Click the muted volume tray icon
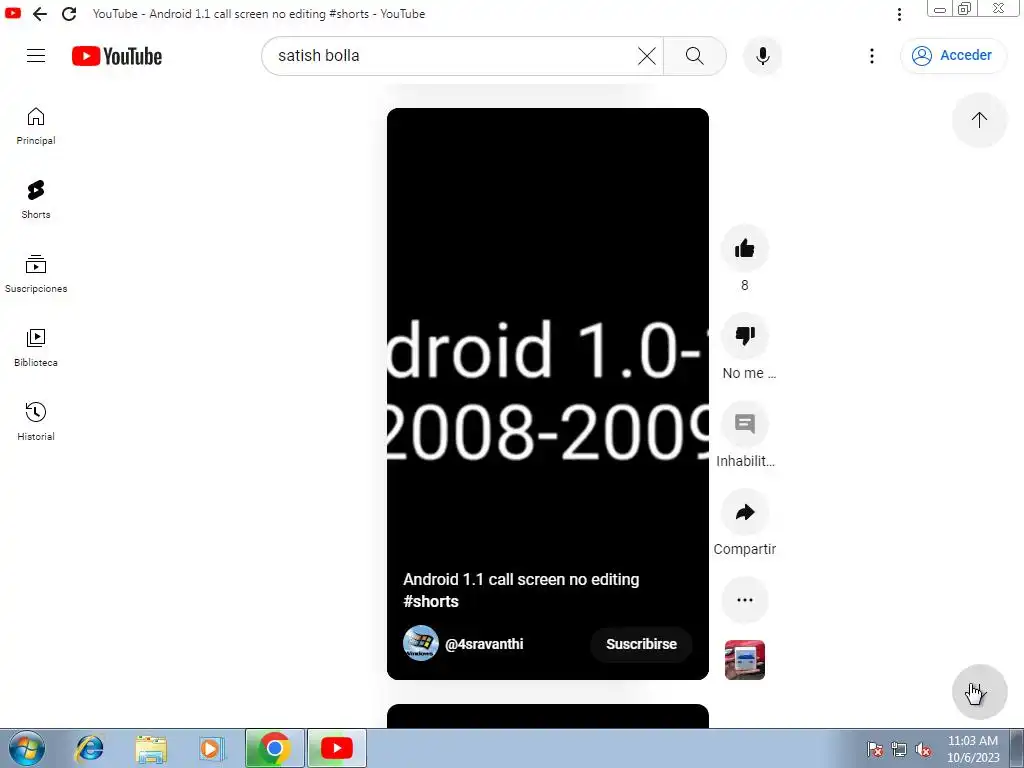Image resolution: width=1024 pixels, height=768 pixels. point(923,750)
